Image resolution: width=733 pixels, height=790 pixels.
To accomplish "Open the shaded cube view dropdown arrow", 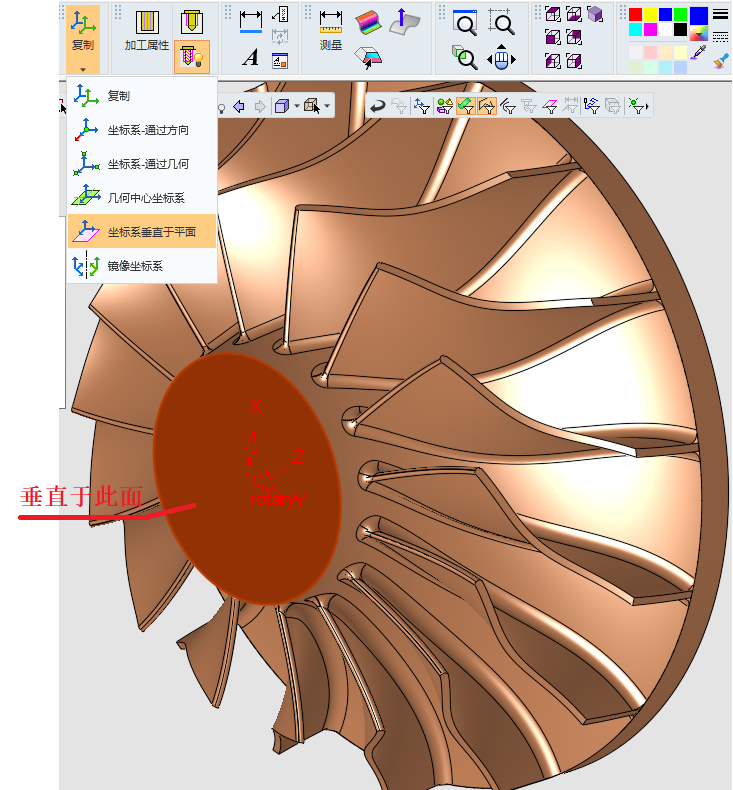I will 296,106.
